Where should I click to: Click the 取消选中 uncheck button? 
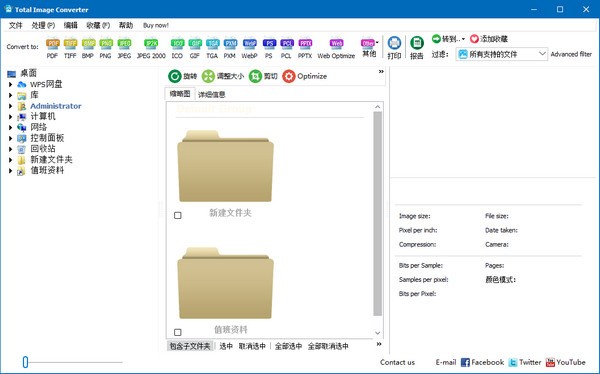(252, 346)
